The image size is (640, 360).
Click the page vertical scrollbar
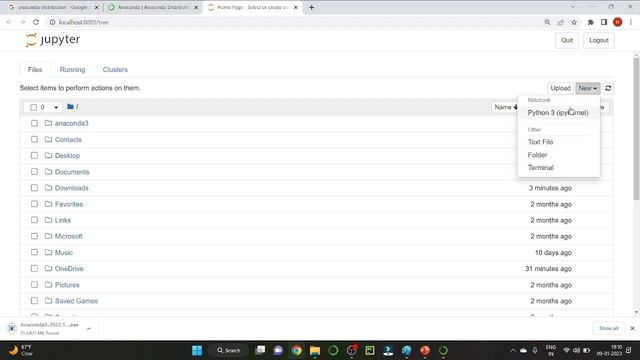click(x=636, y=129)
